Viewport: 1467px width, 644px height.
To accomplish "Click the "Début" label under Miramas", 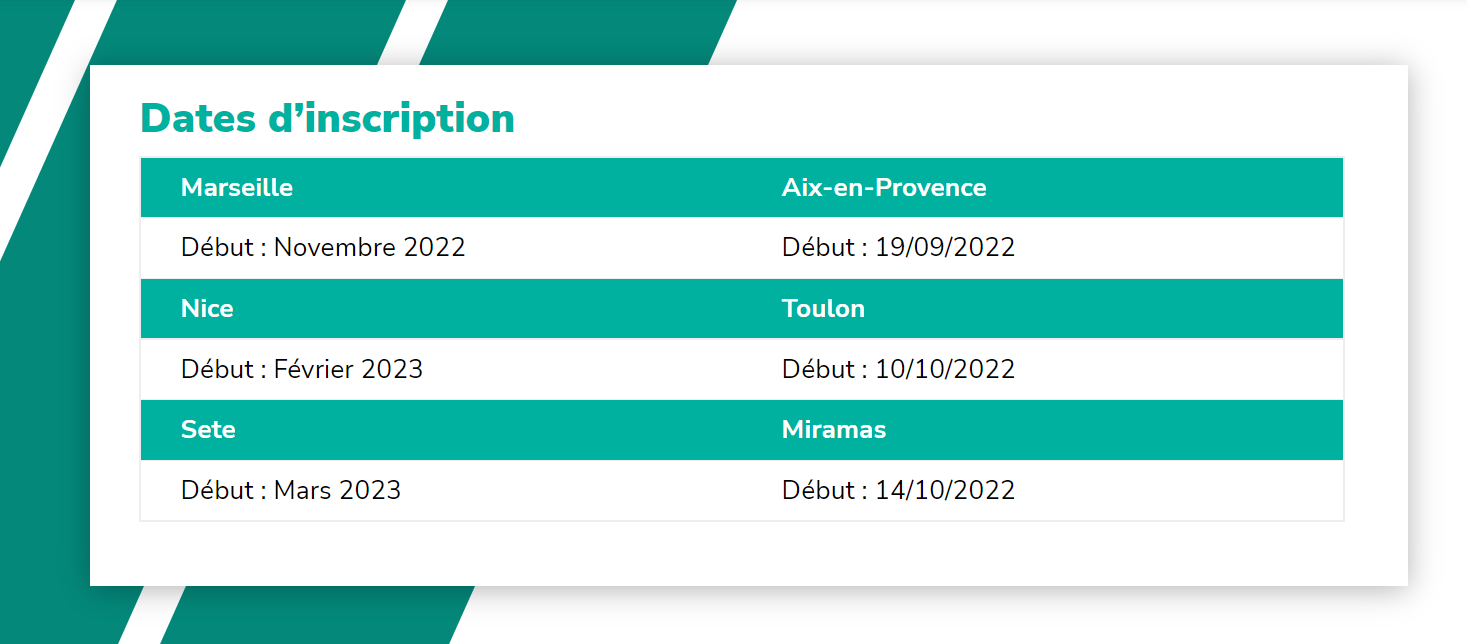I will (x=818, y=491).
